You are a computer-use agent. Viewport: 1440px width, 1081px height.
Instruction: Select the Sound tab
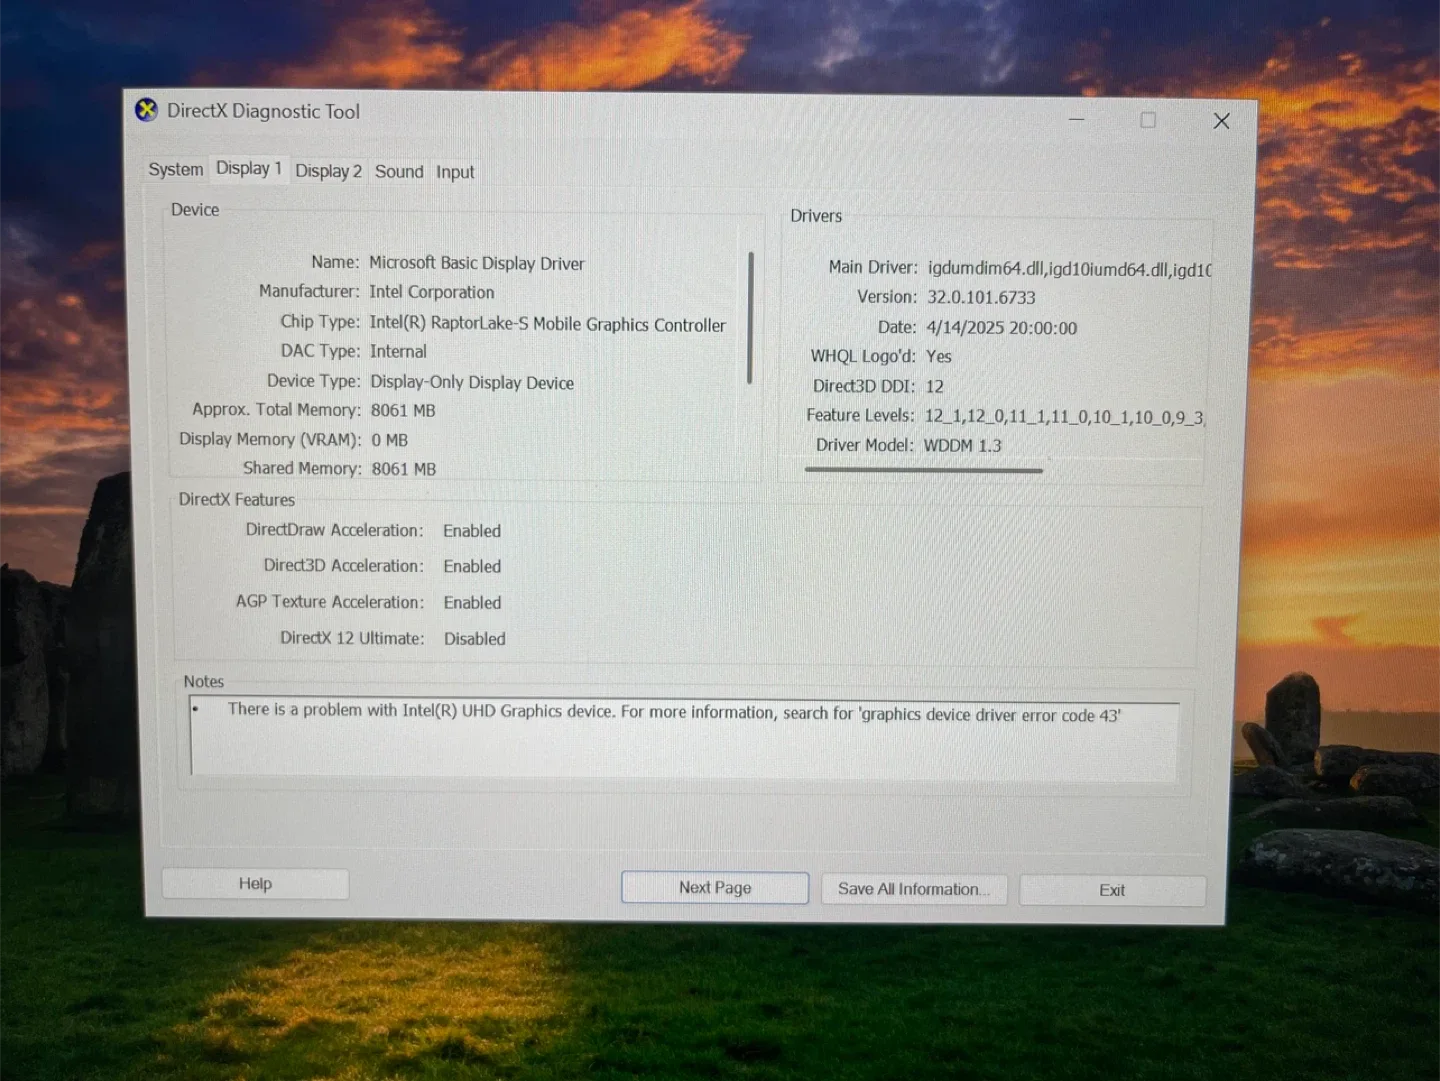click(399, 171)
